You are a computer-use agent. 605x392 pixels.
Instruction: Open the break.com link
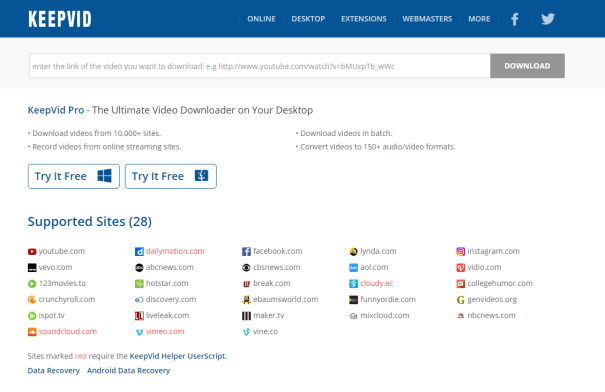[272, 283]
